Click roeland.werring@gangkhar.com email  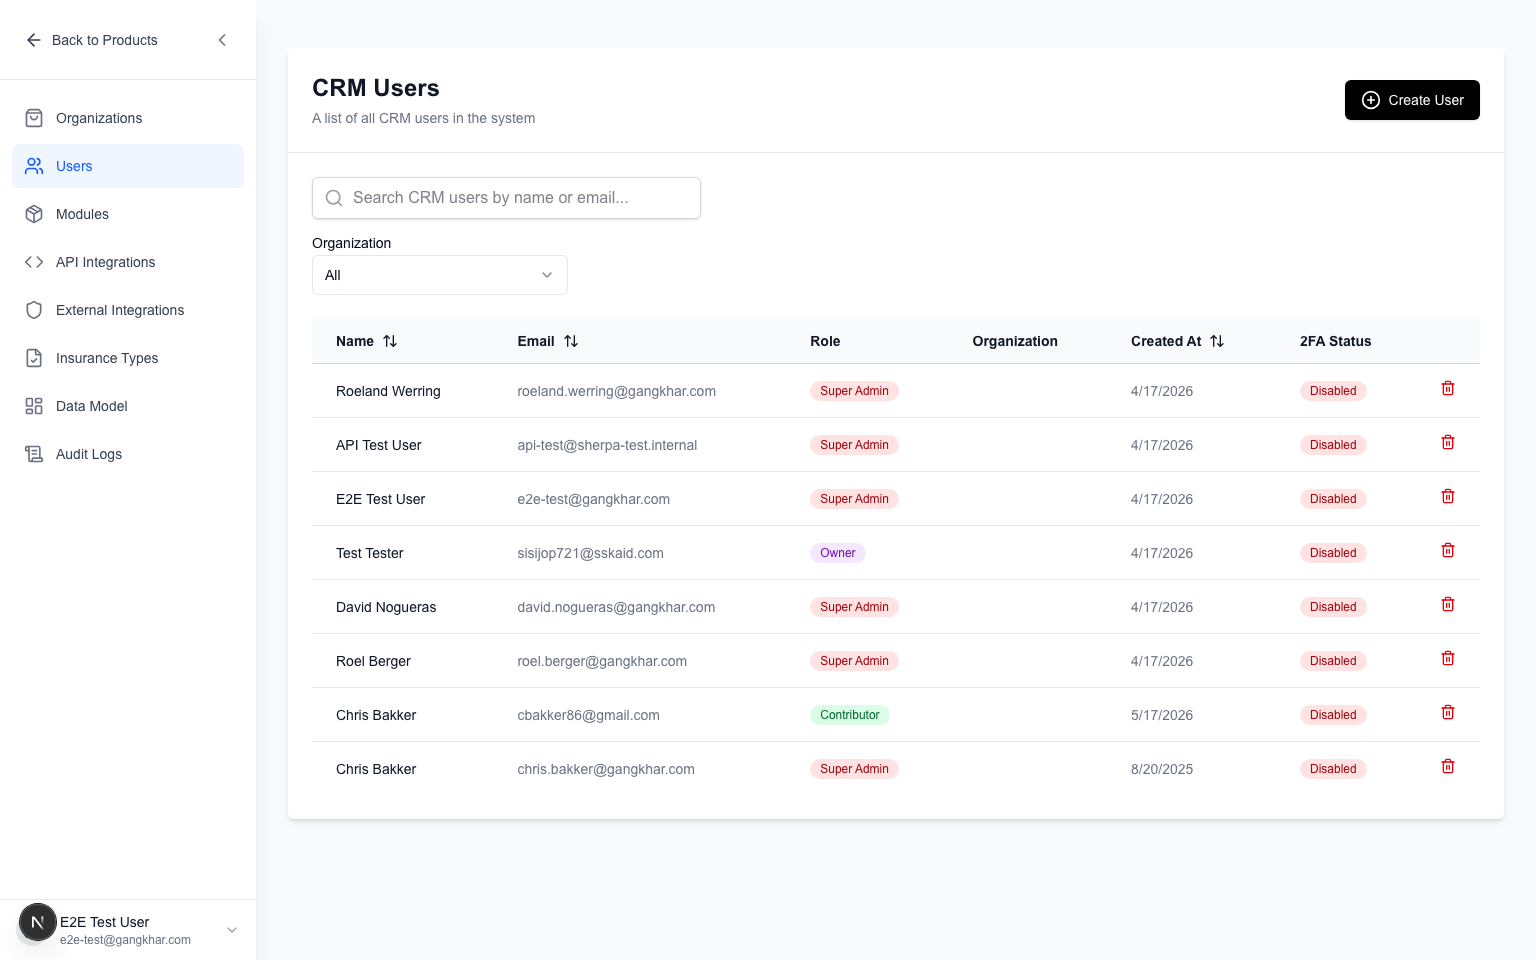pos(616,391)
